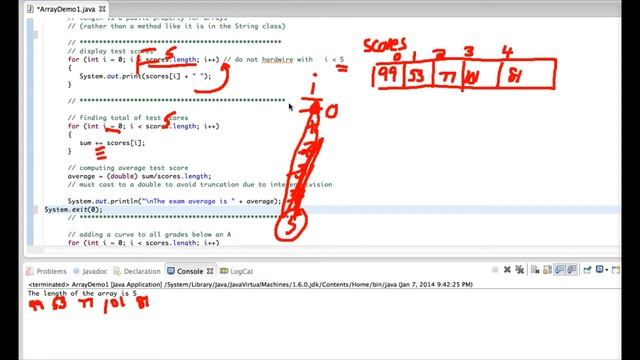Switch to the Javadoc tab
This screenshot has height=360, width=640.
pos(90,271)
